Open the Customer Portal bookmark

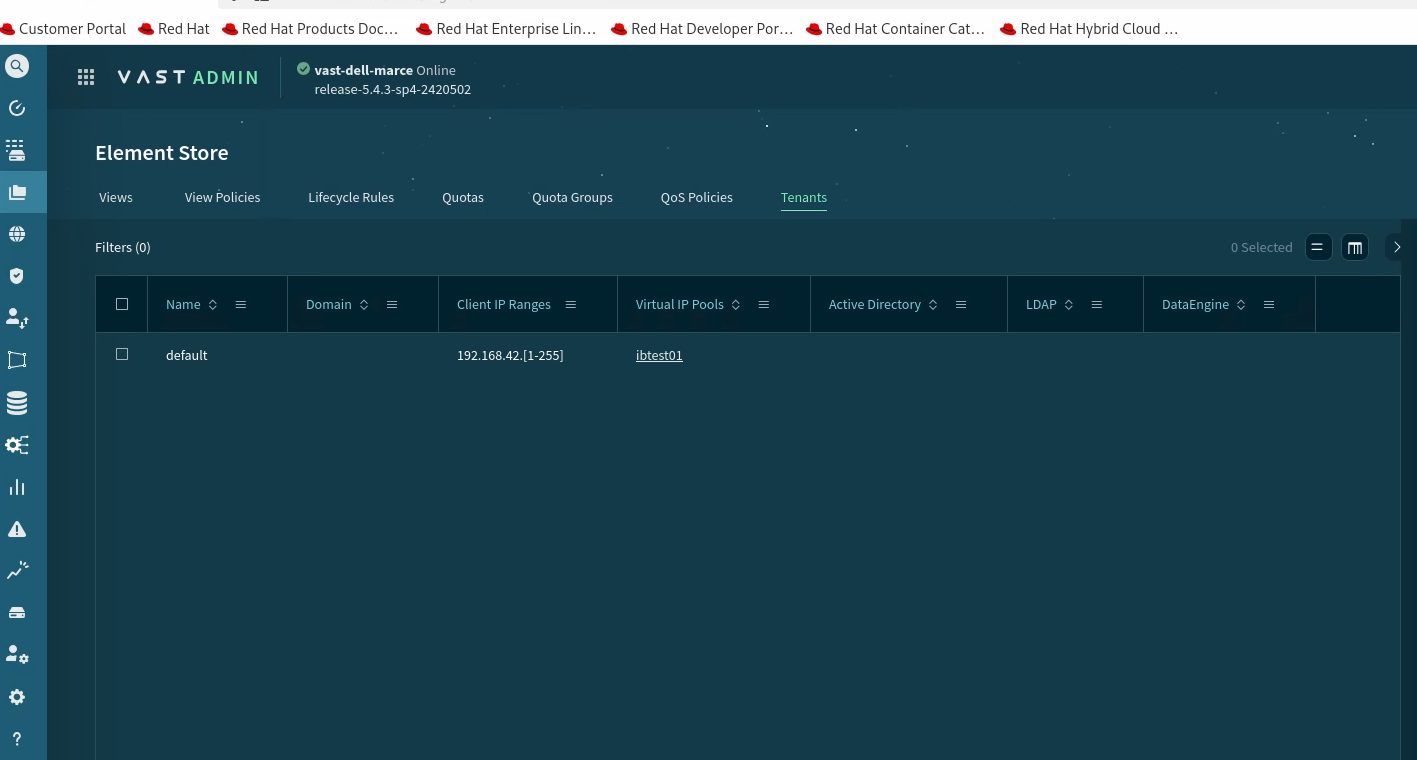click(64, 29)
